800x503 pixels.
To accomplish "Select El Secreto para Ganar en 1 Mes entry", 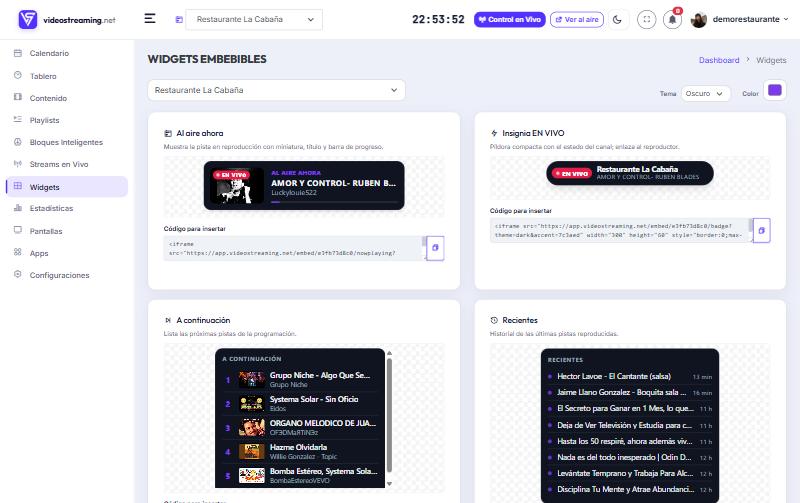I will coord(630,409).
